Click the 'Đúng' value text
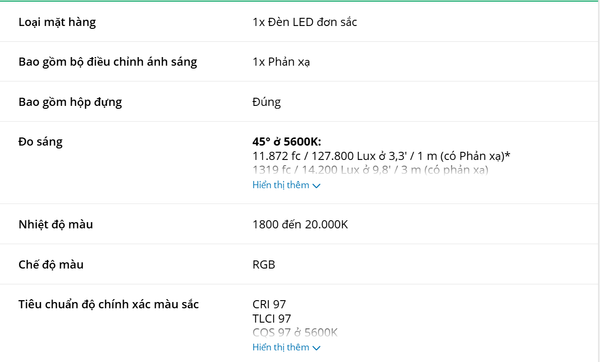Screen dimensions: 600x362 [266, 102]
